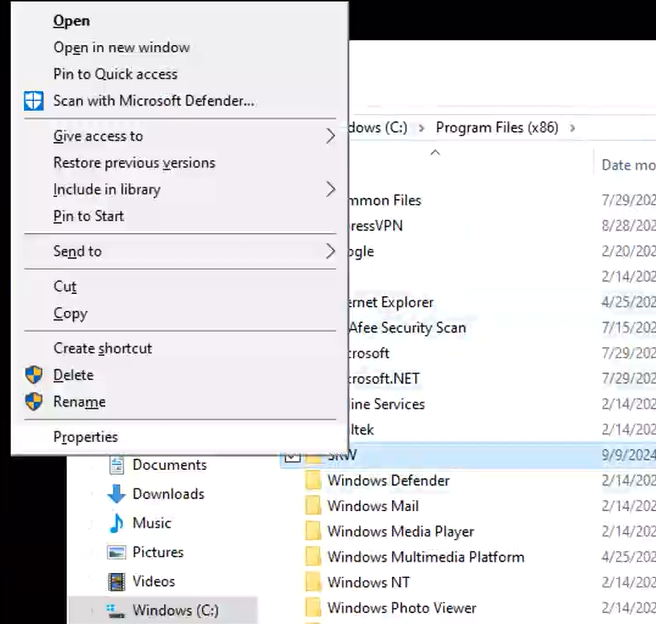Image resolution: width=656 pixels, height=624 pixels.
Task: Expand the Send to arrow
Action: click(331, 251)
